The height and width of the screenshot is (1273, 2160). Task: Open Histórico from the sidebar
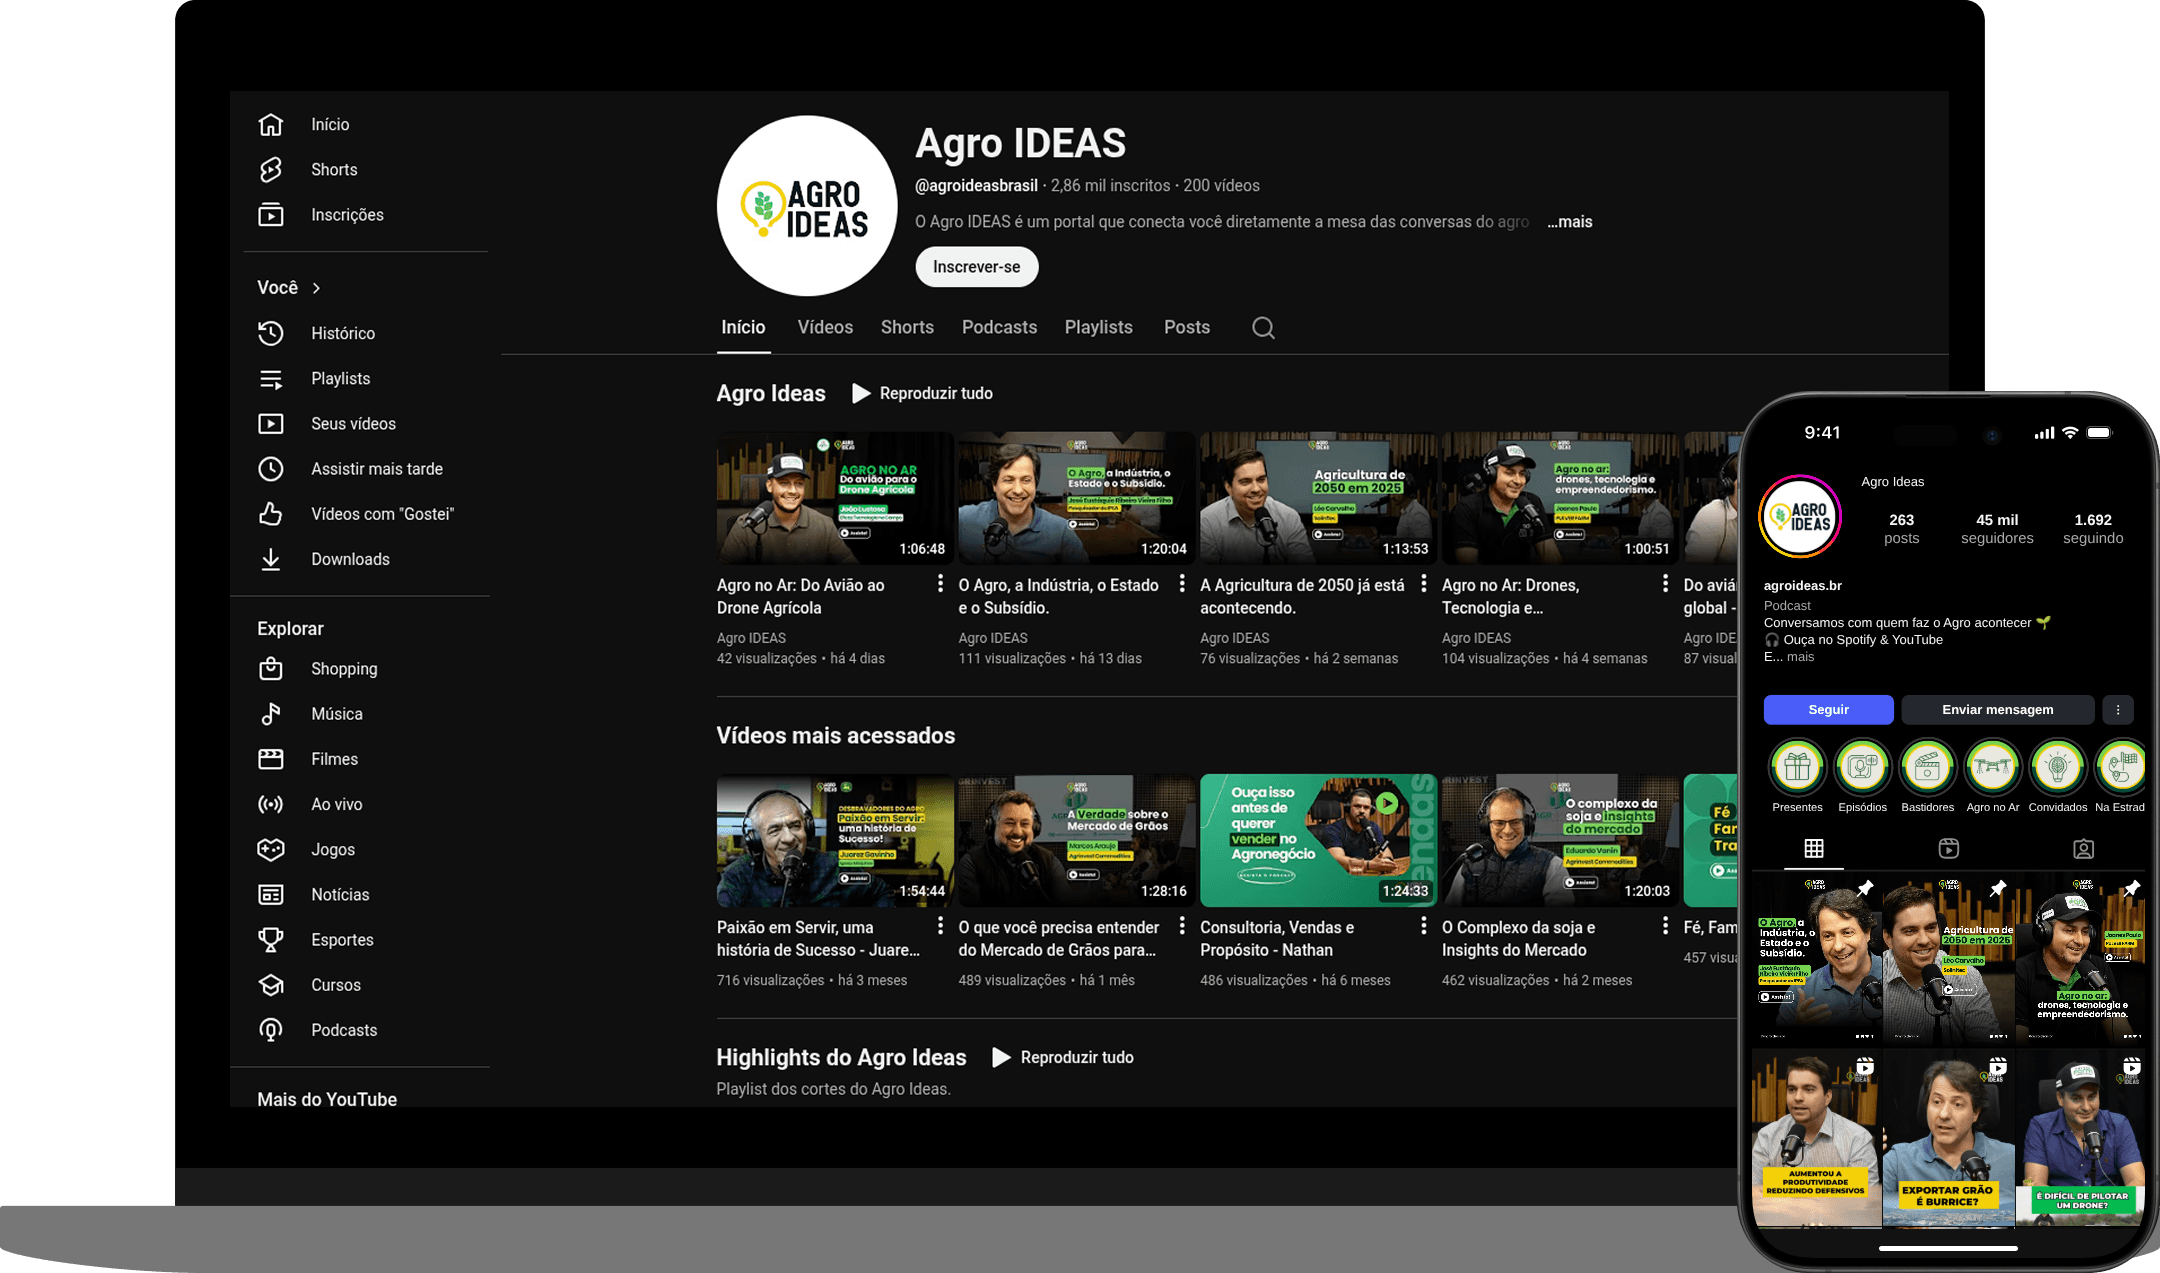[x=342, y=333]
